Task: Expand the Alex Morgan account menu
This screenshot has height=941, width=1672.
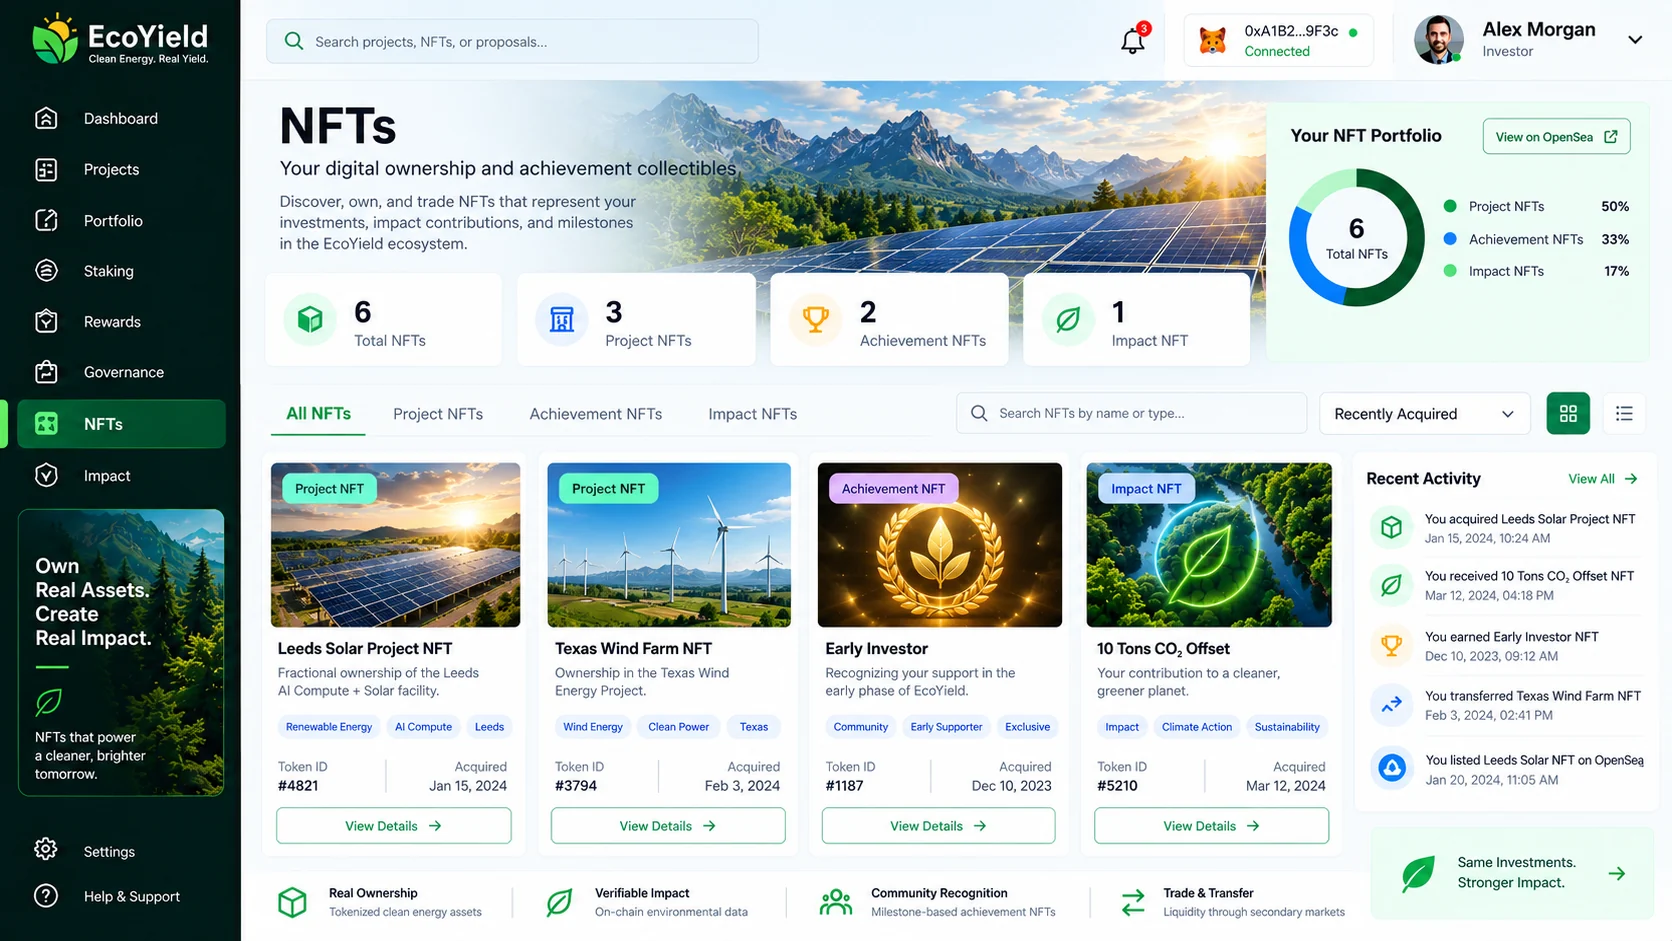Action: pos(1635,40)
